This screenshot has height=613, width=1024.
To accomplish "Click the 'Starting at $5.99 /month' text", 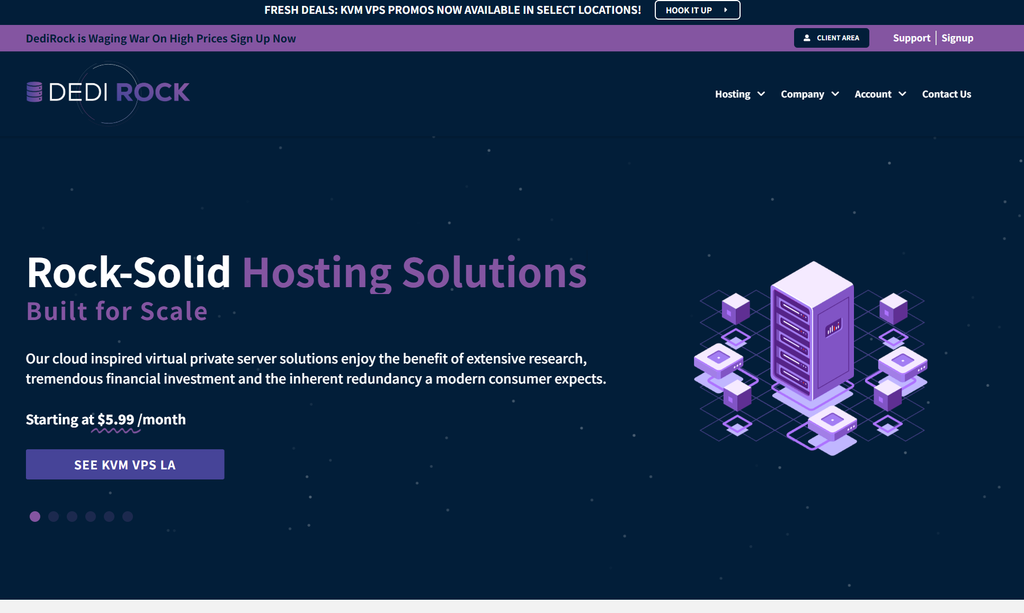I will point(106,420).
